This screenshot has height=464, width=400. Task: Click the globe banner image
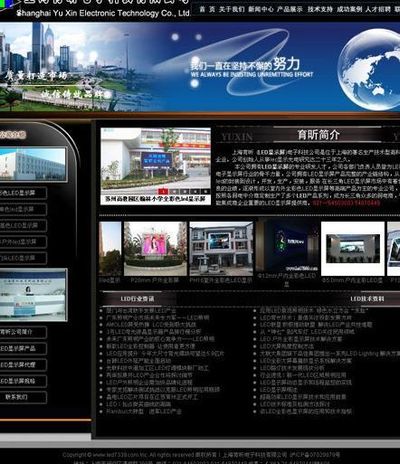368,69
